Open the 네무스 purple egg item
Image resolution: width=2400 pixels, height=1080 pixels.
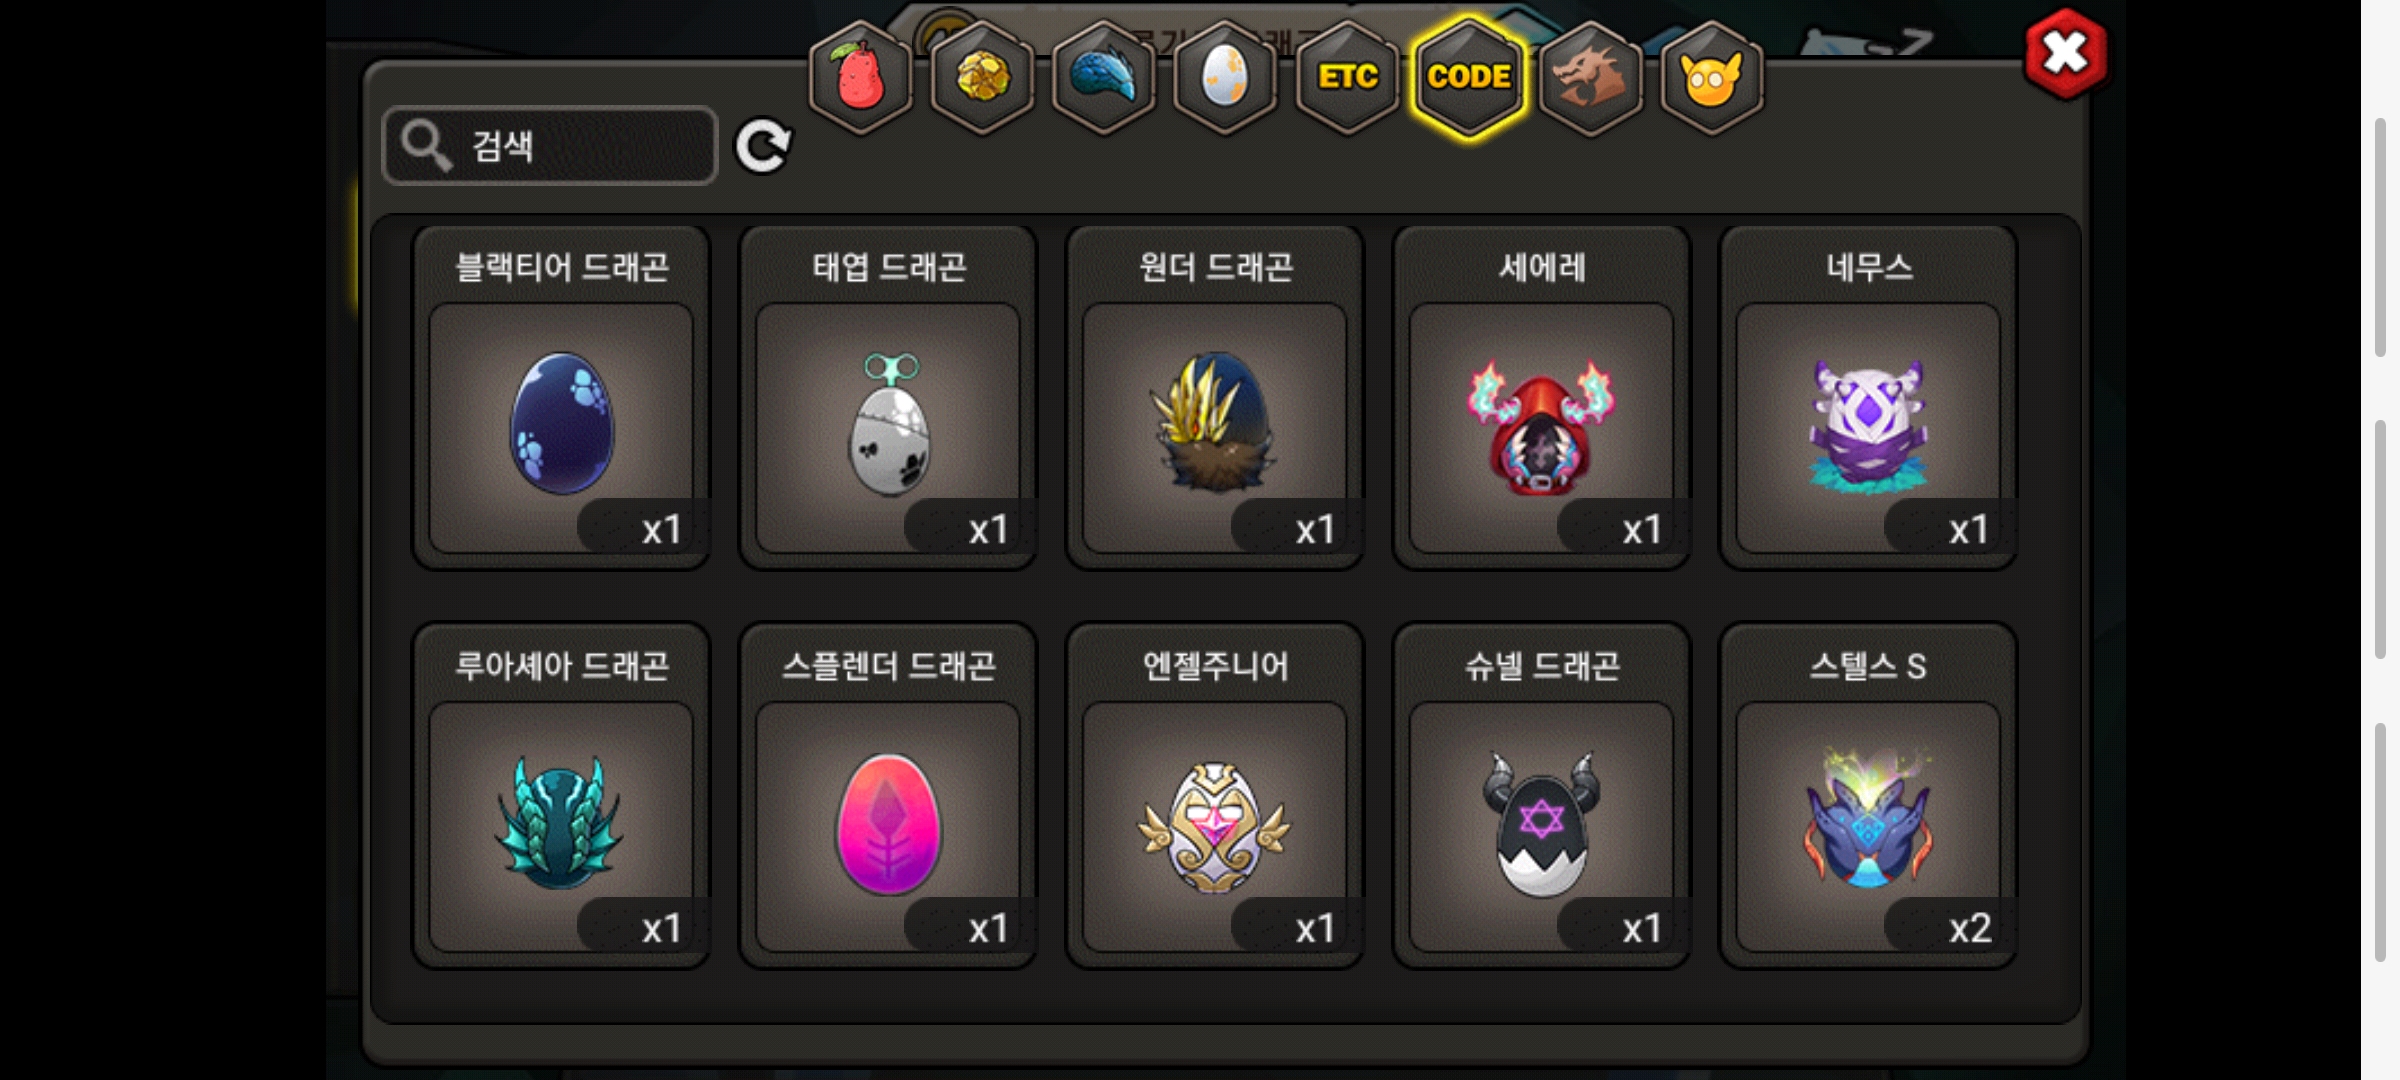pyautogui.click(x=1868, y=397)
